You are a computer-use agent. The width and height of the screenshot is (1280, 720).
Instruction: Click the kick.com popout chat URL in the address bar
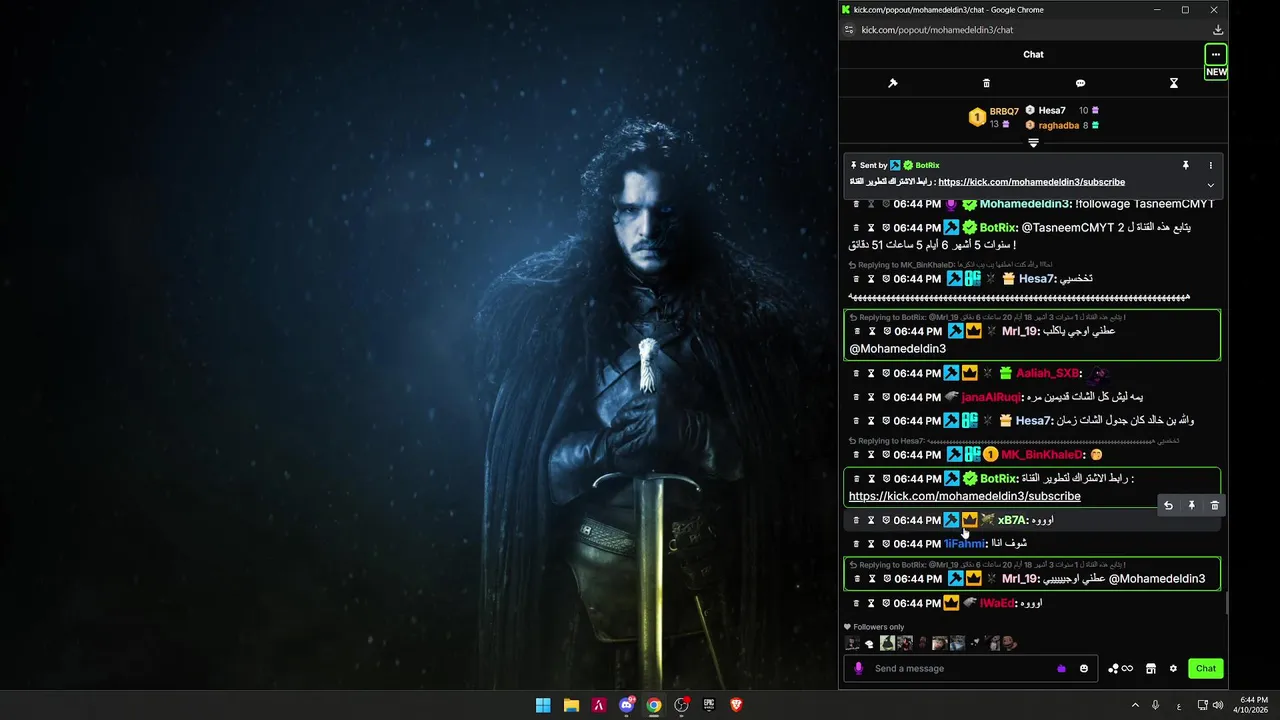935,30
